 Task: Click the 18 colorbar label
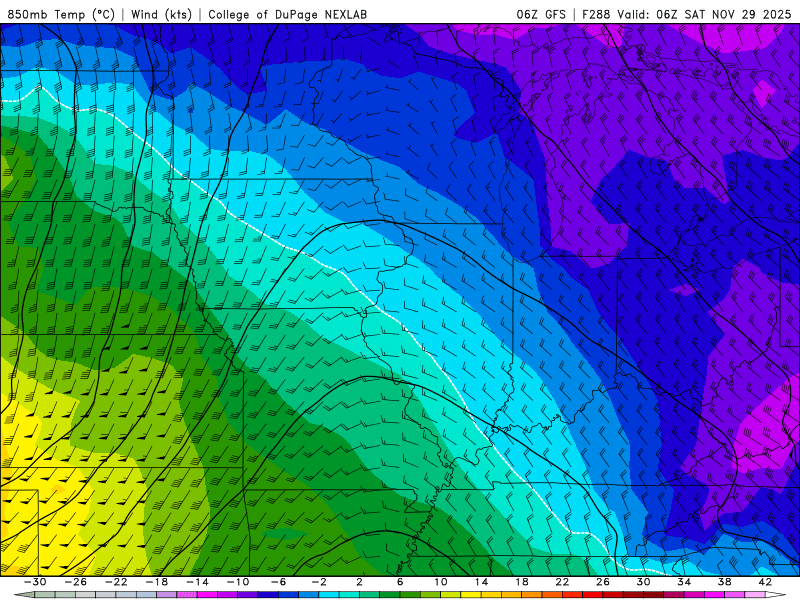[x=521, y=582]
